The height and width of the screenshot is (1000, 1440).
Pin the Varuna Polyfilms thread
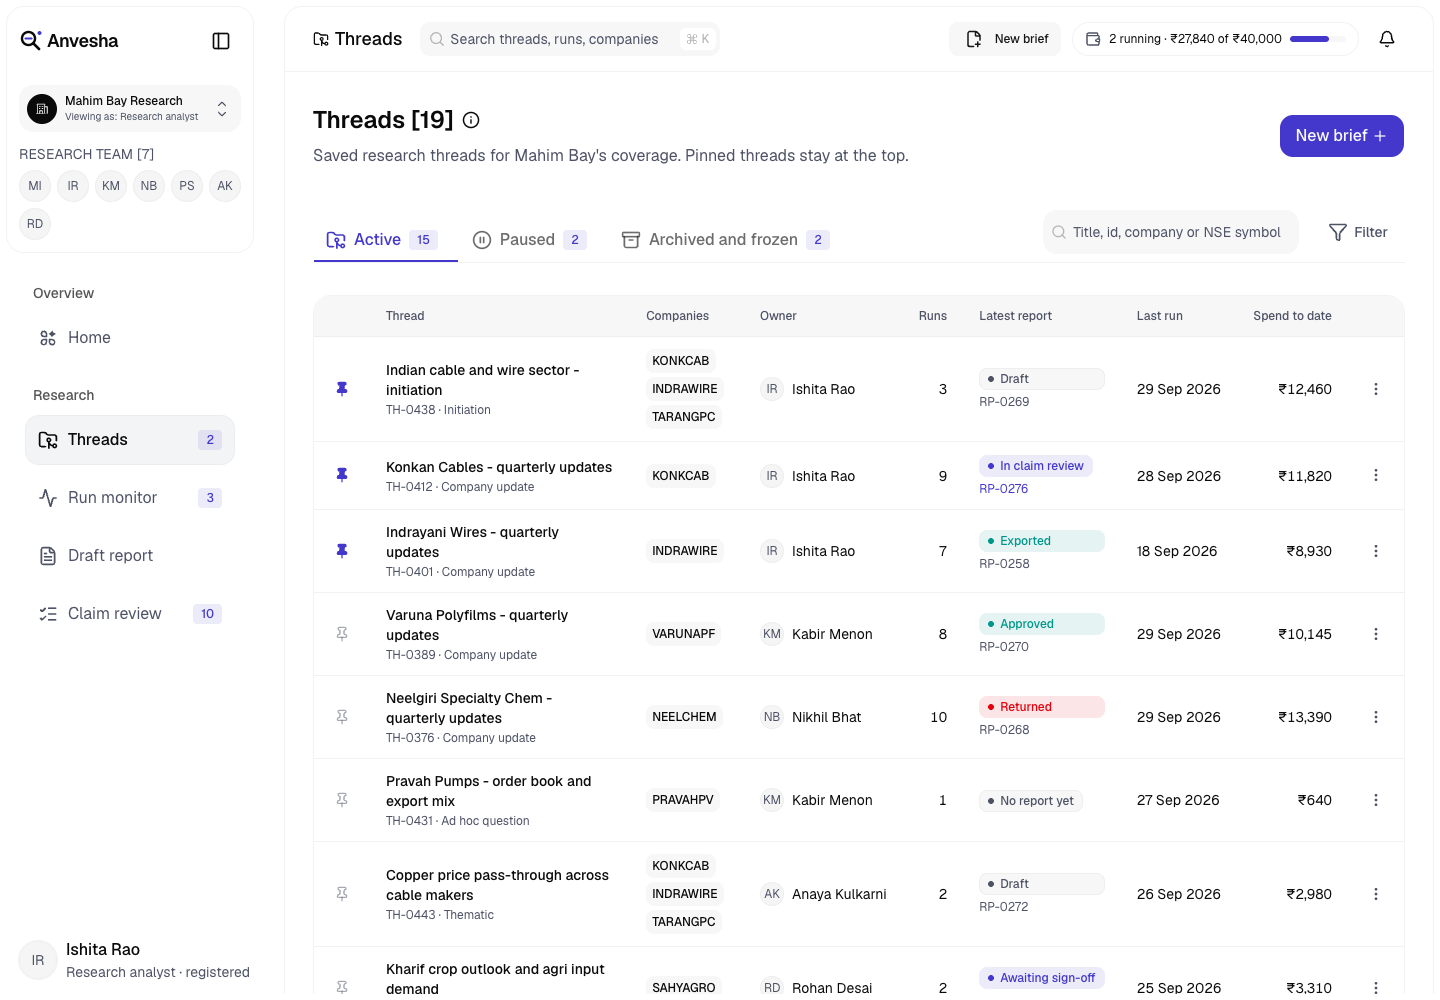pyautogui.click(x=342, y=634)
